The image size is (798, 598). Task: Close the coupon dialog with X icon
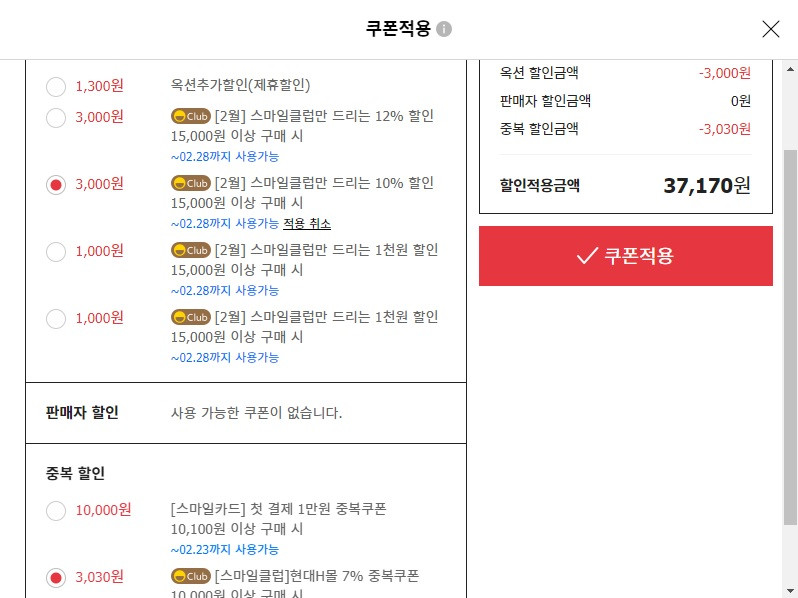(771, 29)
